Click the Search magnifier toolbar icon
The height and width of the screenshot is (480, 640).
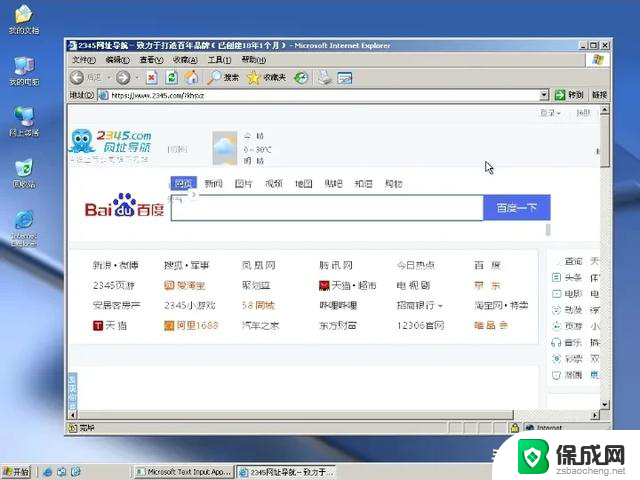pyautogui.click(x=214, y=77)
